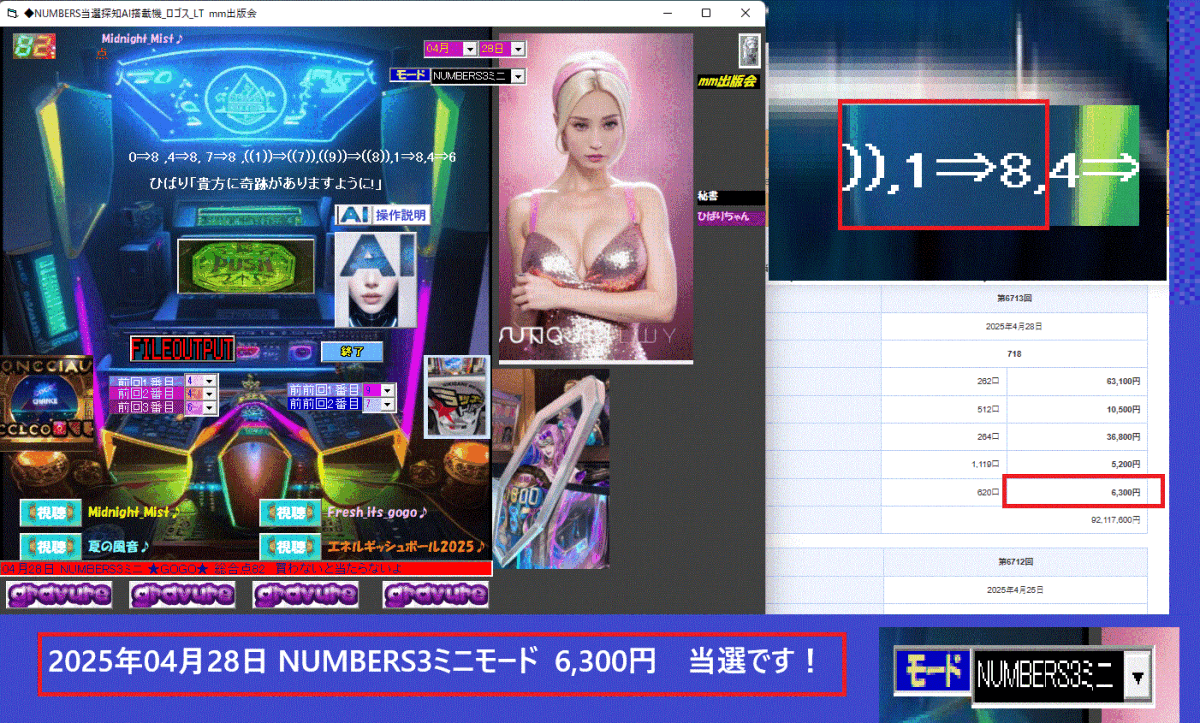This screenshot has width=1200, height=723.
Task: Click the 10,500円 prize cell
Action: [x=1077, y=409]
